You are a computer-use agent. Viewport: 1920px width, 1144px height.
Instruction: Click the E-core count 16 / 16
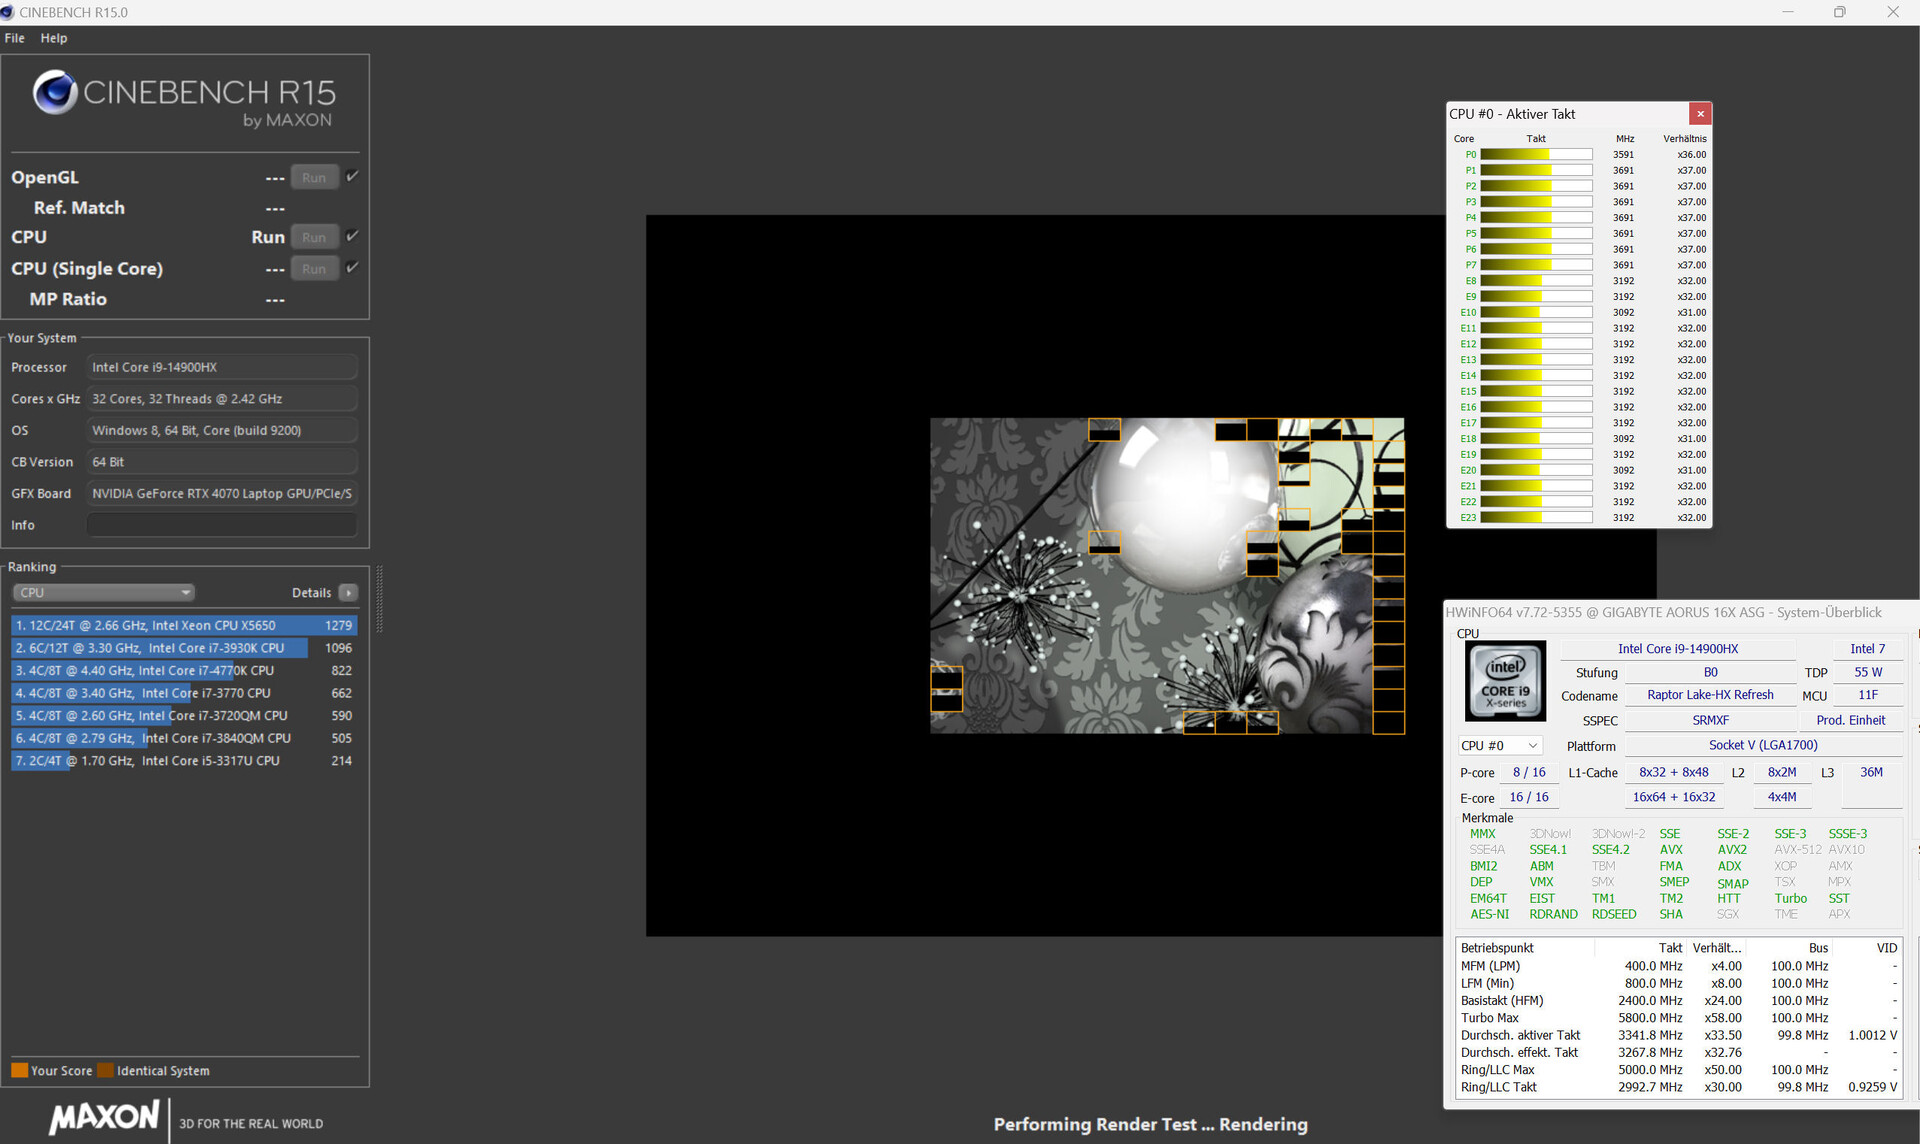click(x=1528, y=798)
